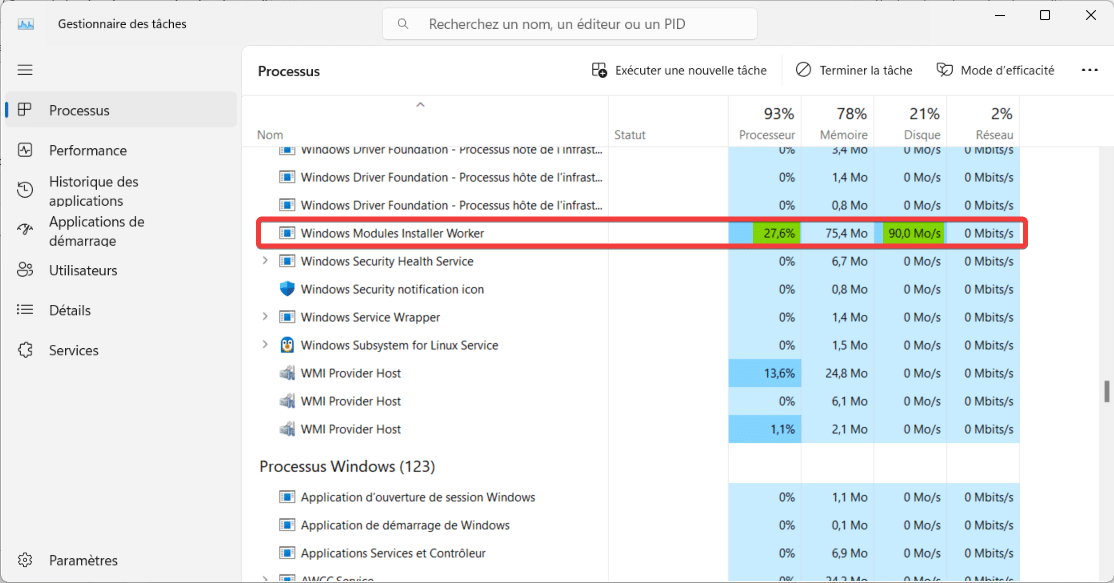The height and width of the screenshot is (583, 1114).
Task: Expand the Windows Service Wrapper process
Action: tap(265, 317)
